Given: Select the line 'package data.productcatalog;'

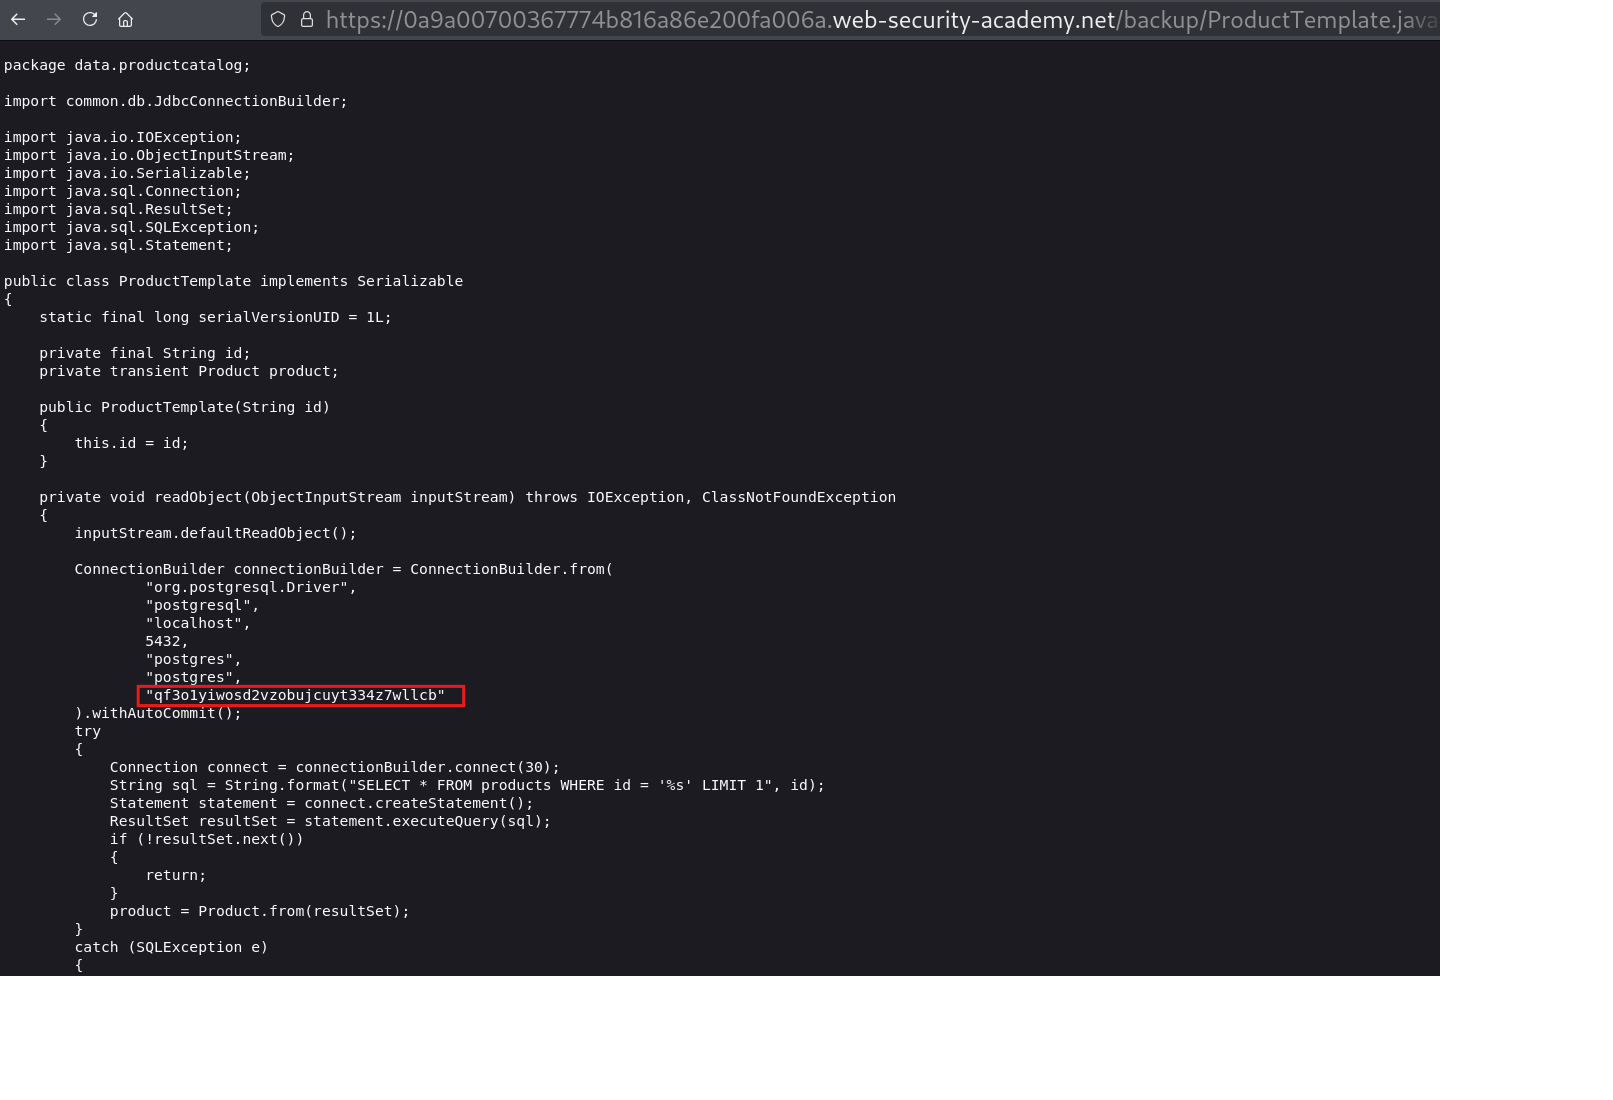Looking at the screenshot, I should (127, 65).
